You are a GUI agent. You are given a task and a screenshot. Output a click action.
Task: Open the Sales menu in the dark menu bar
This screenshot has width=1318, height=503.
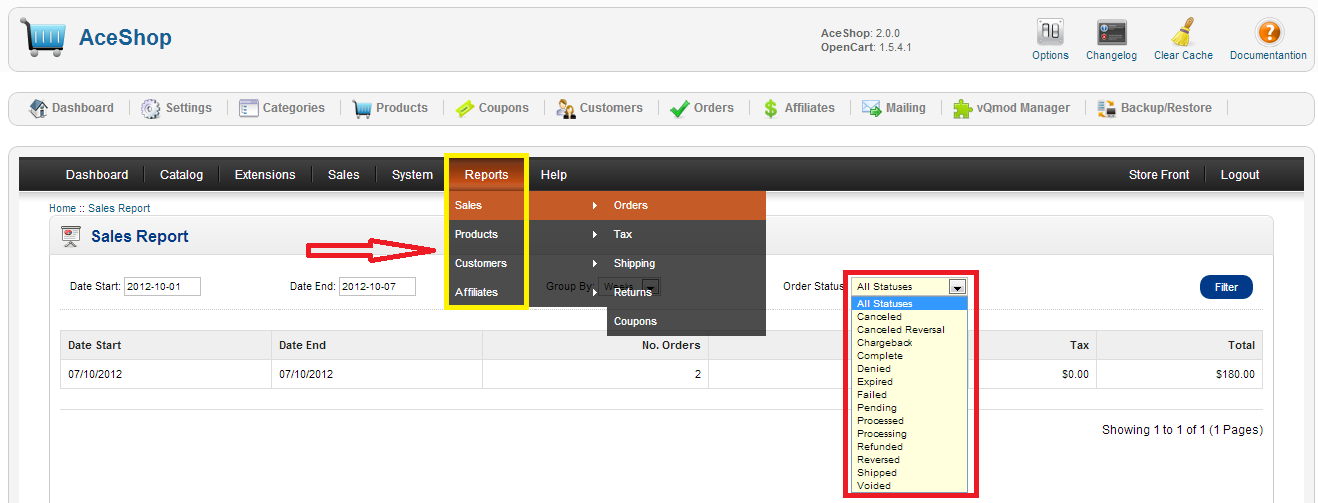(x=343, y=175)
